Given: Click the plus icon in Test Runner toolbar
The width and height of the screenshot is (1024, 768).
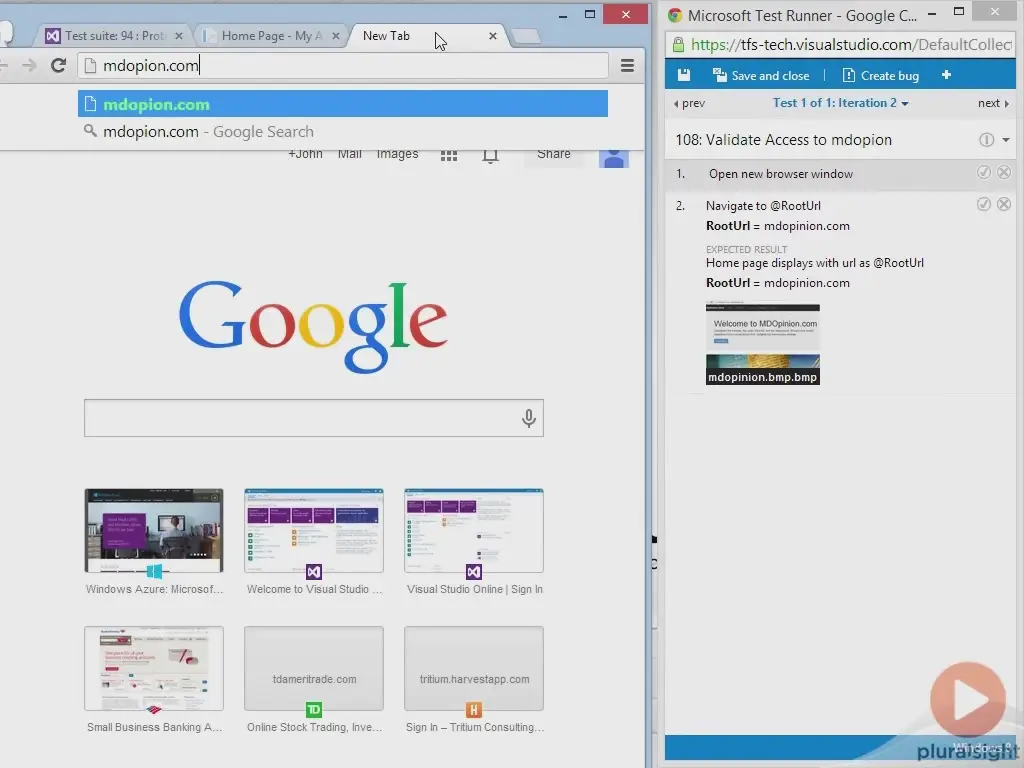Looking at the screenshot, I should 946,75.
